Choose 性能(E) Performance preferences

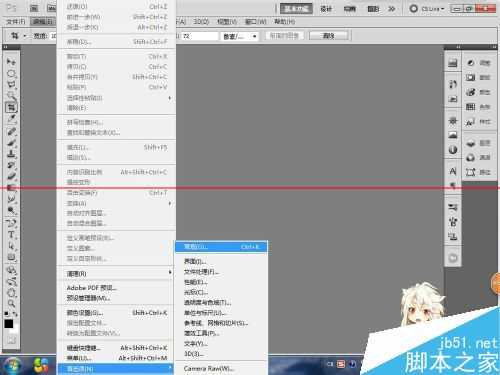point(221,282)
